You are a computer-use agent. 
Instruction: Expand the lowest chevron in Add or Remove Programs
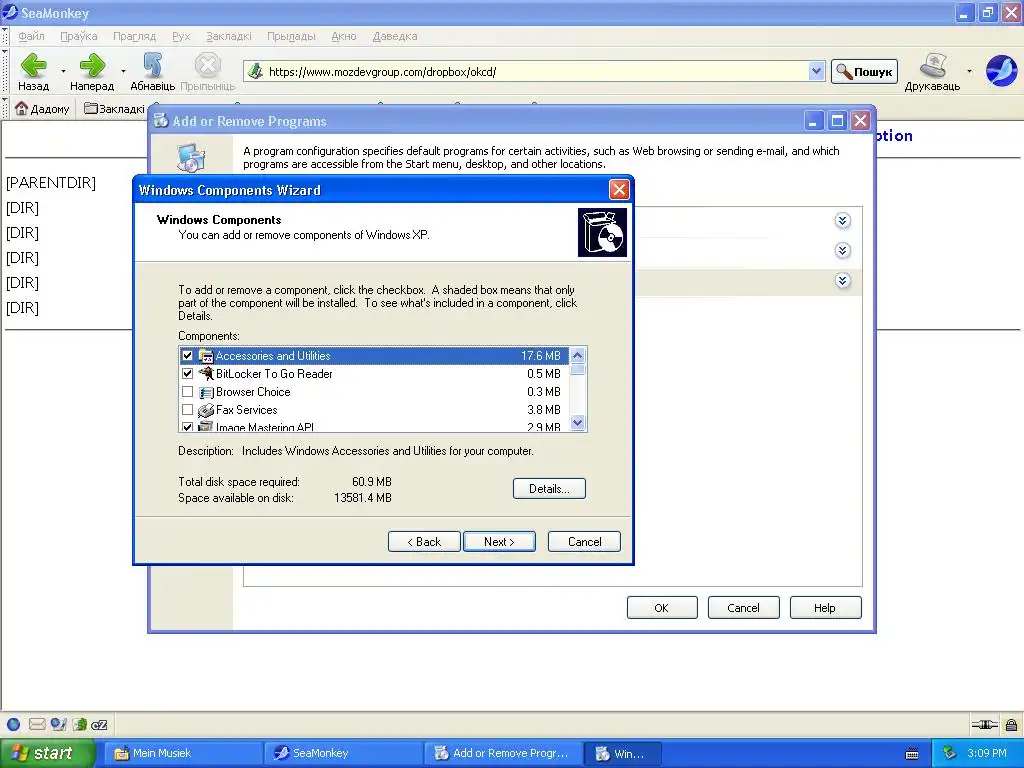pyautogui.click(x=842, y=281)
